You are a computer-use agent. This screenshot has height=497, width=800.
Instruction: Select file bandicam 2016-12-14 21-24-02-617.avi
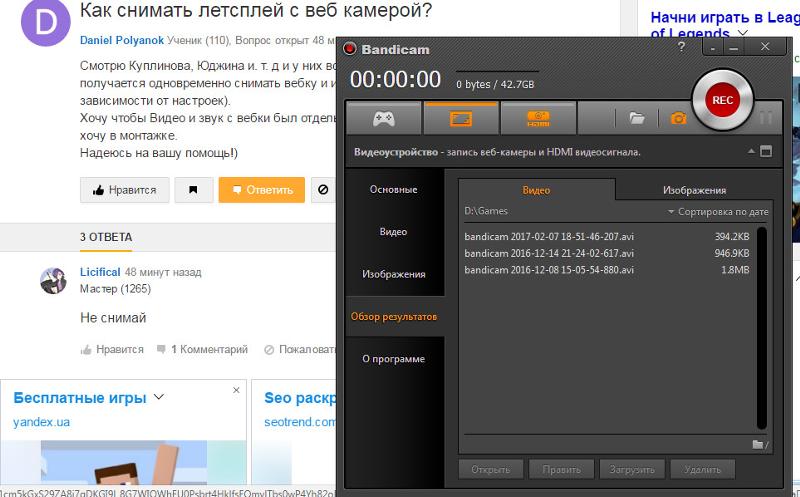click(607, 253)
